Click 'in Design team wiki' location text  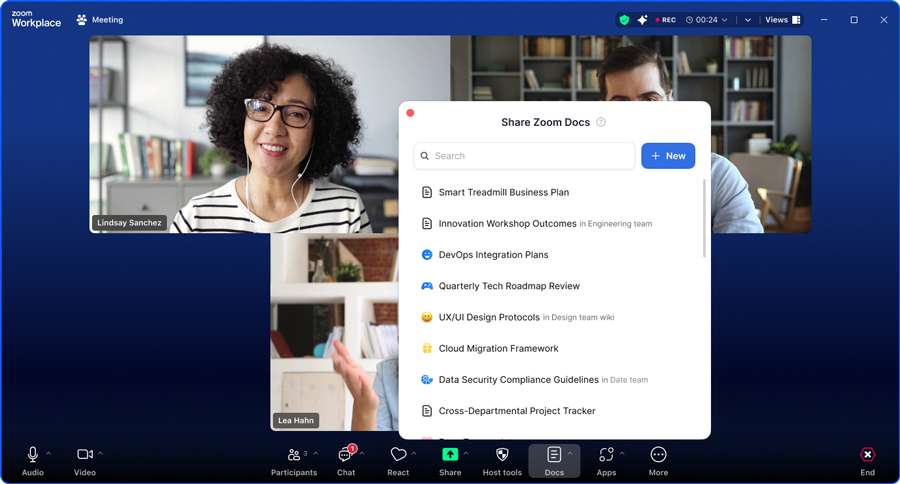[579, 317]
